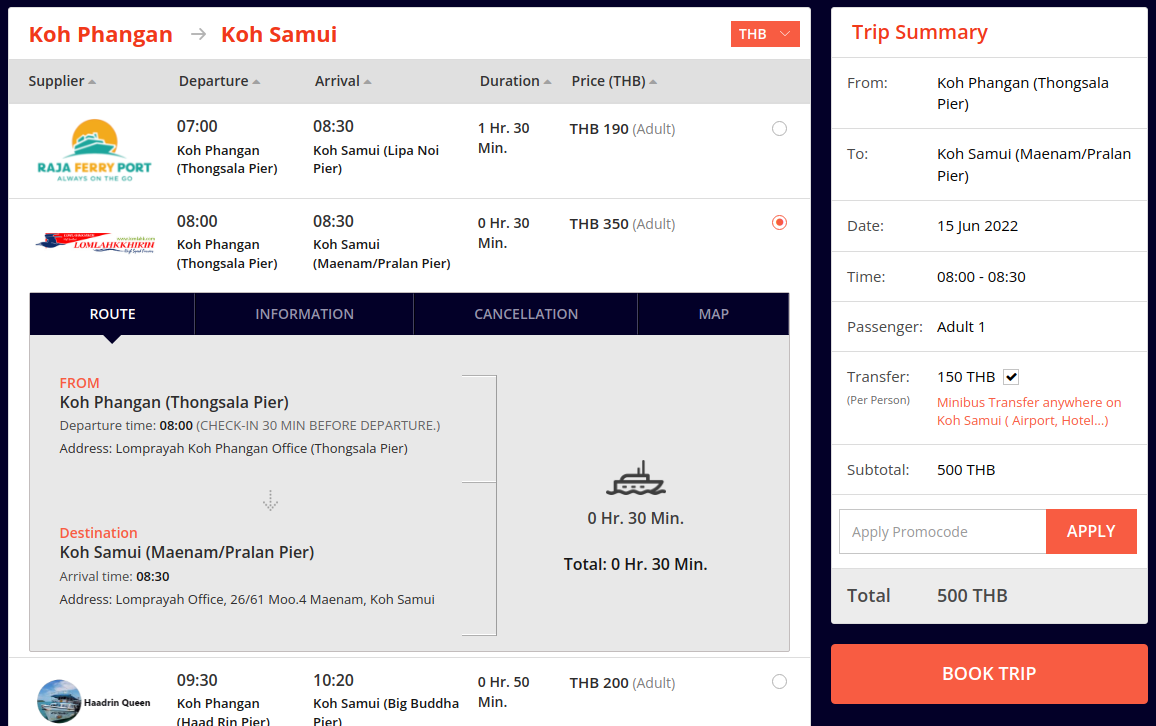The image size is (1156, 726).
Task: Select the Raja Ferry Port 07:00 trip
Action: click(779, 129)
